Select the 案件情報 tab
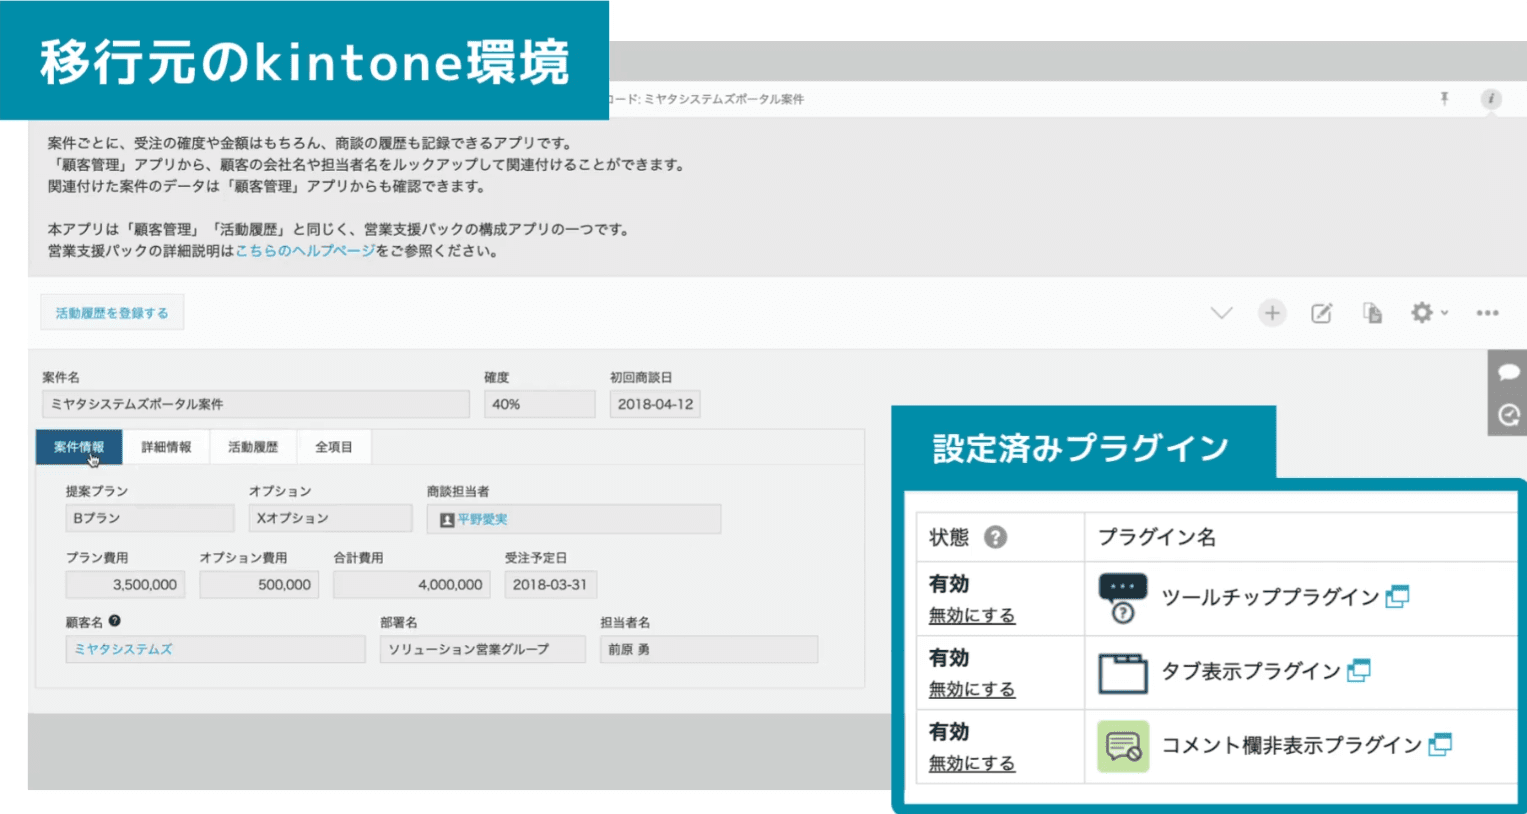Image resolution: width=1527 pixels, height=814 pixels. [x=79, y=447]
